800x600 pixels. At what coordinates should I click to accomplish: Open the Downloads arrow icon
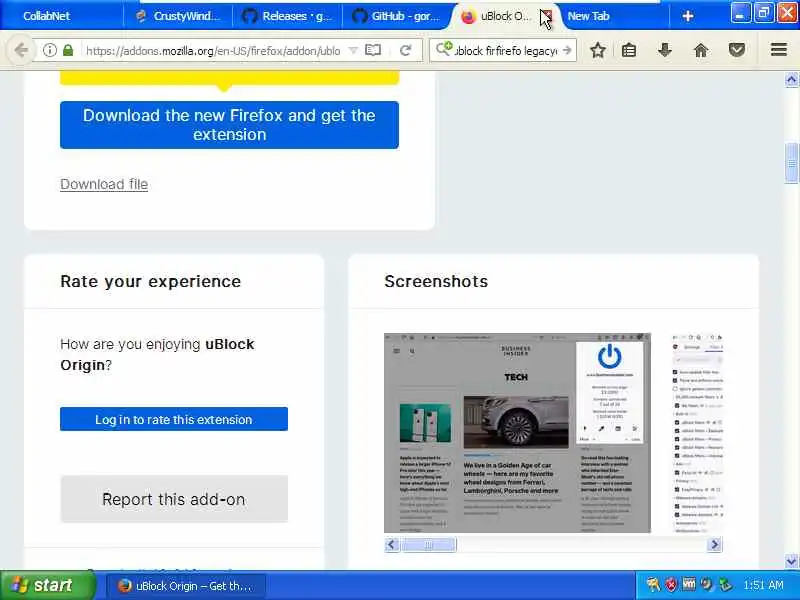click(664, 50)
